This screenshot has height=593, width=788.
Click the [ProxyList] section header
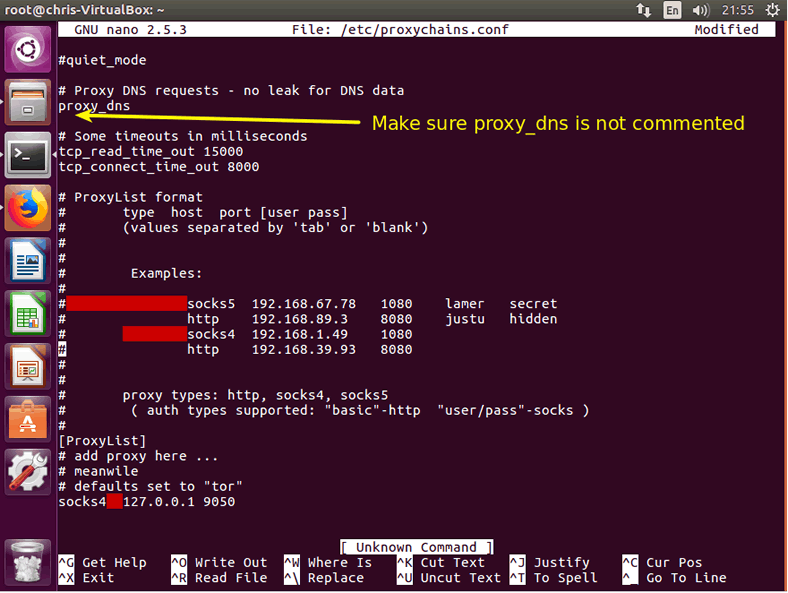click(x=102, y=441)
